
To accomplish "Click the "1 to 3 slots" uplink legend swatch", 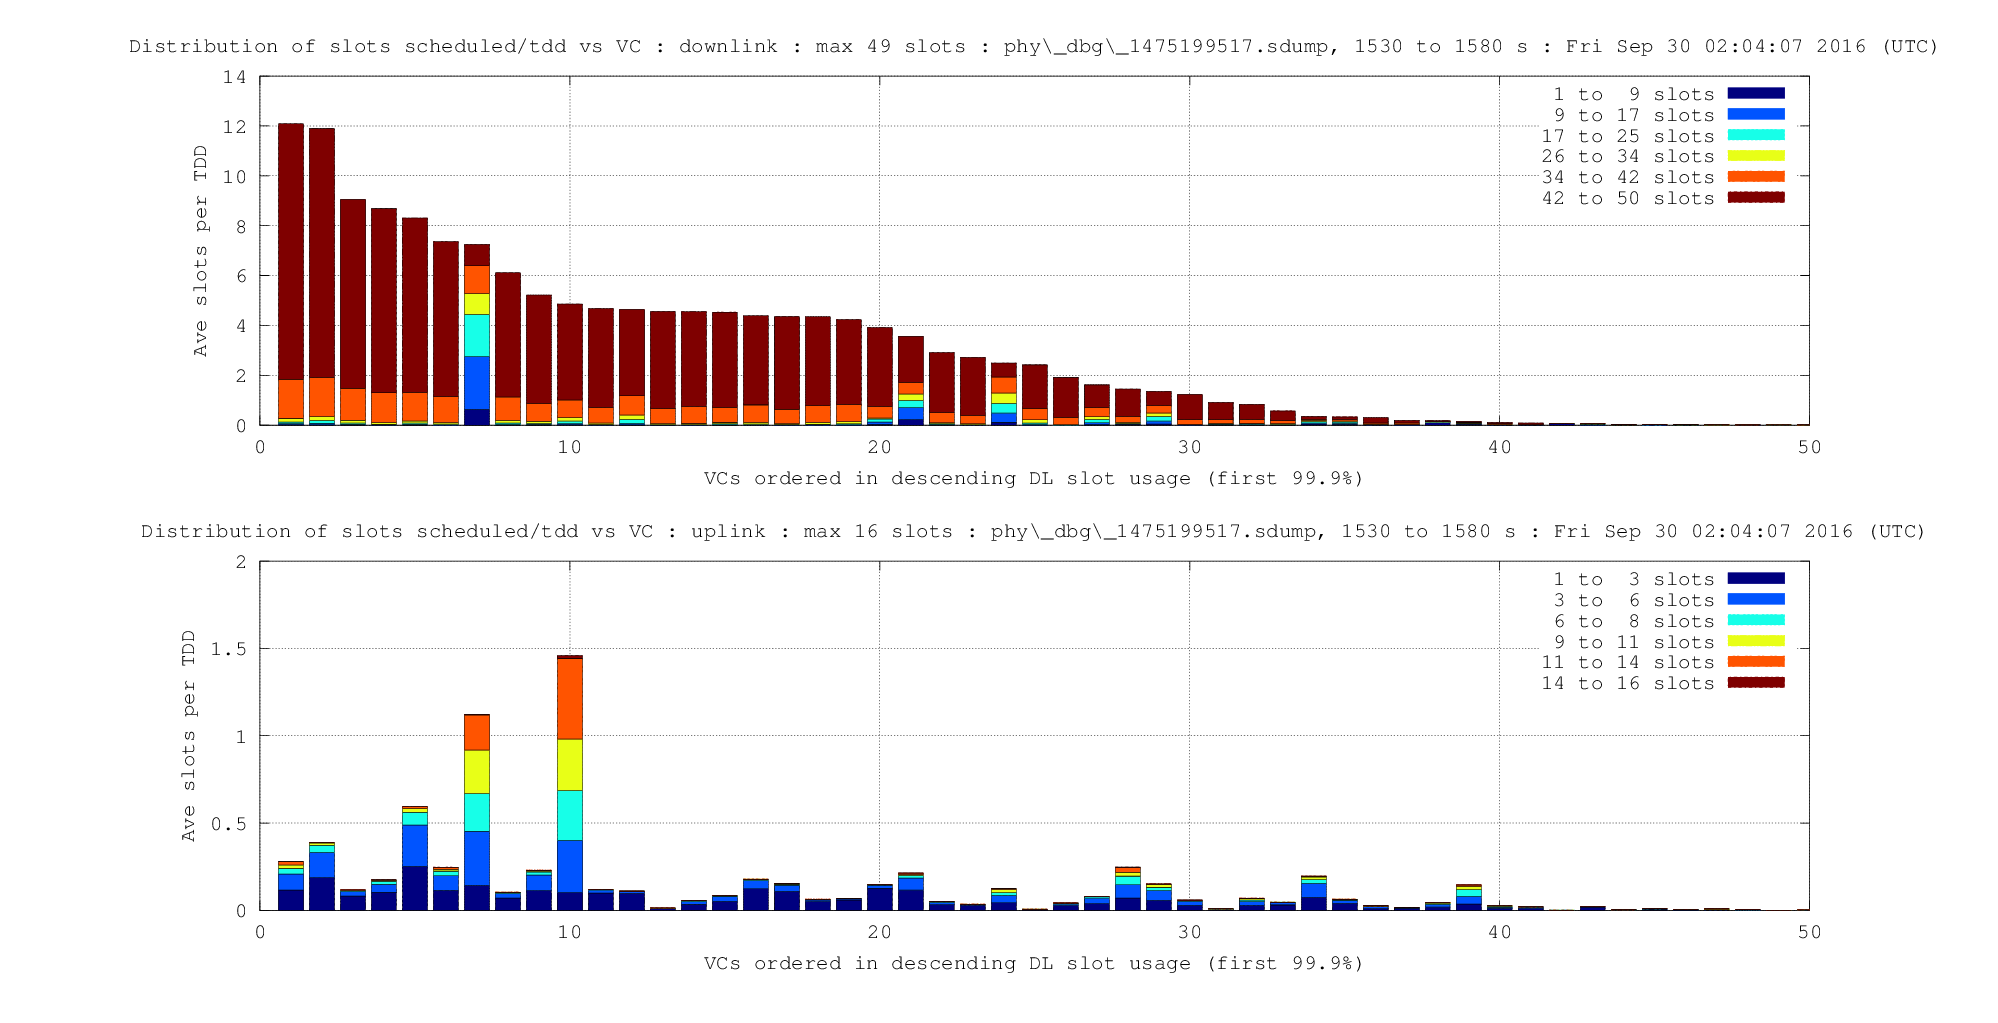I will click(1755, 579).
